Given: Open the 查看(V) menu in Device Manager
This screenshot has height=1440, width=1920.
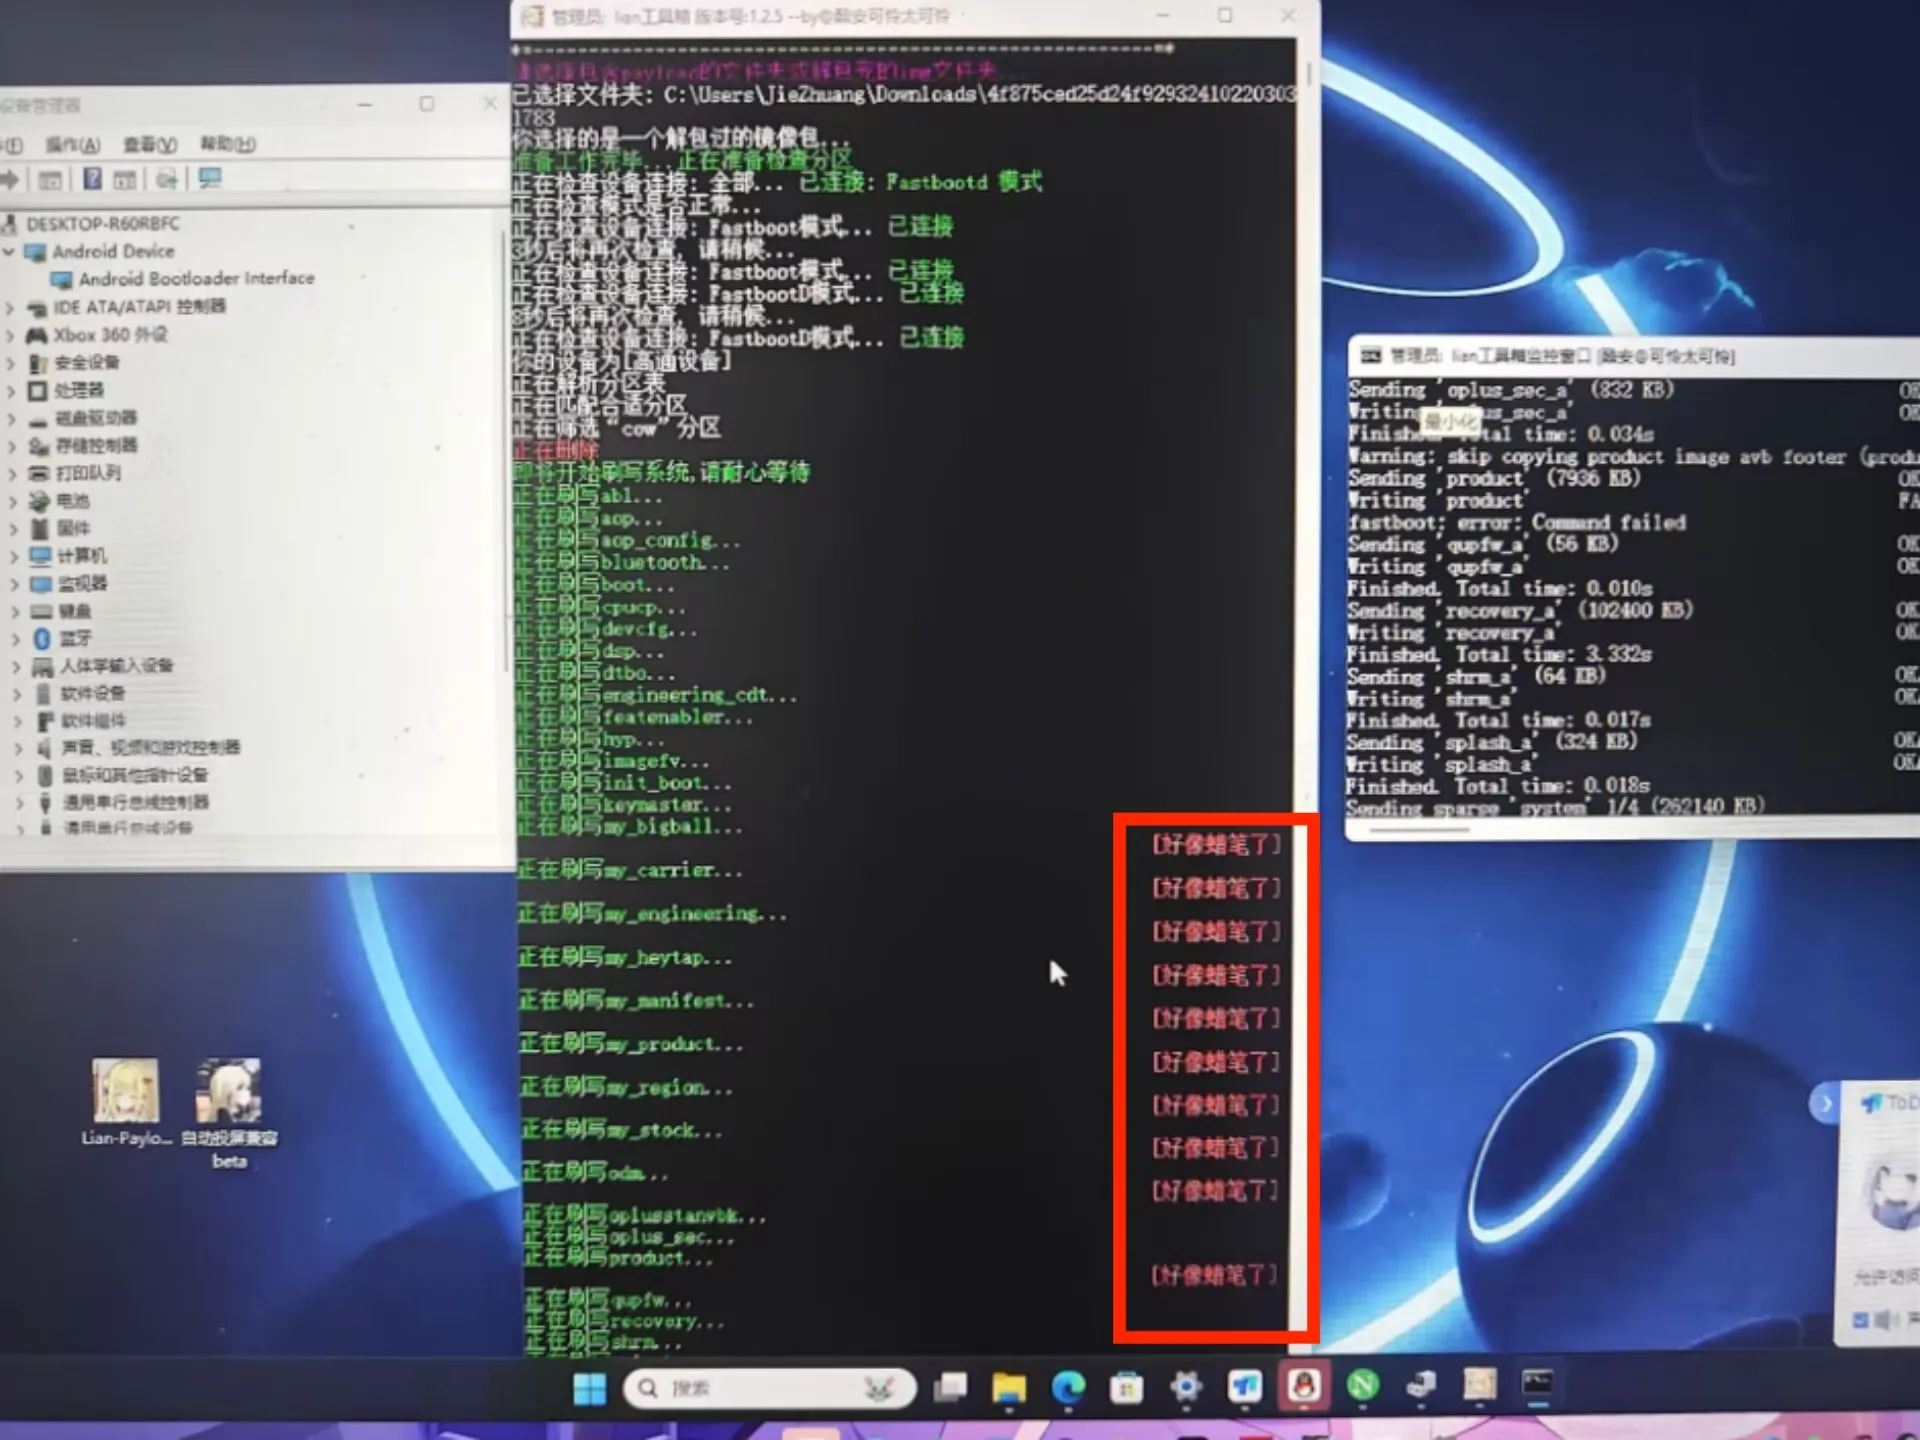Looking at the screenshot, I should 150,145.
